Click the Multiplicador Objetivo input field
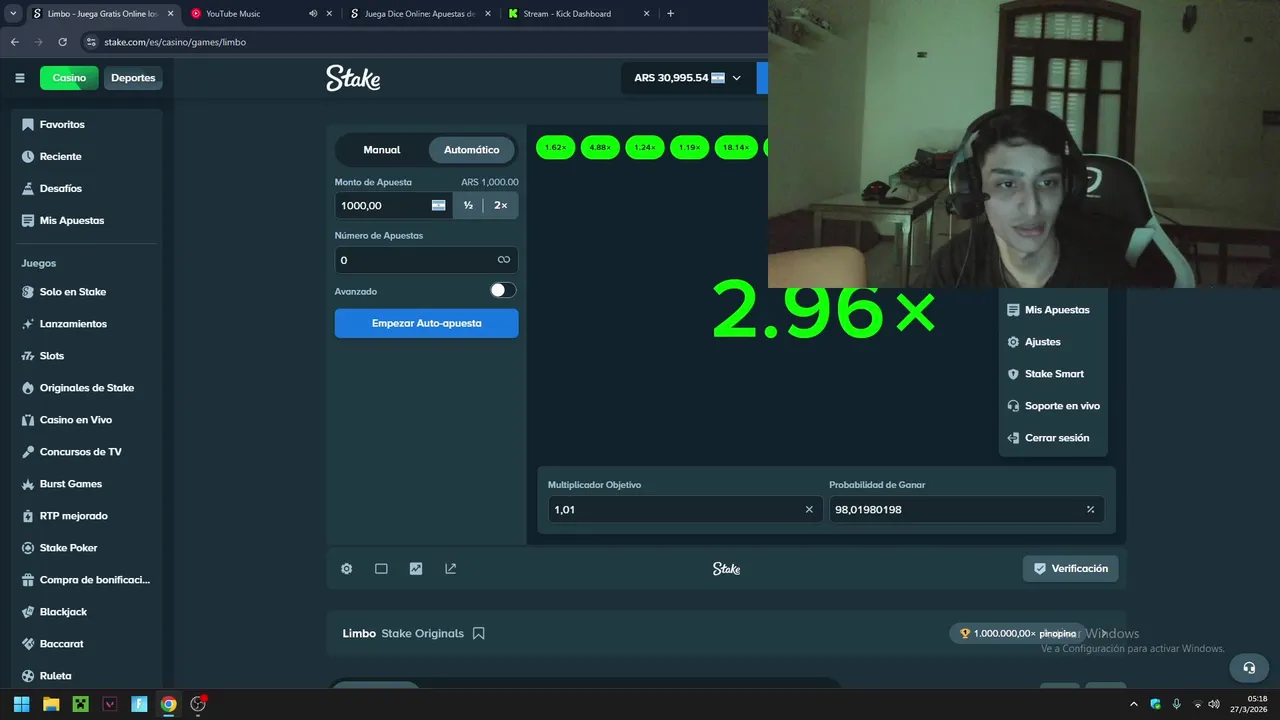The height and width of the screenshot is (720, 1280). [x=685, y=509]
